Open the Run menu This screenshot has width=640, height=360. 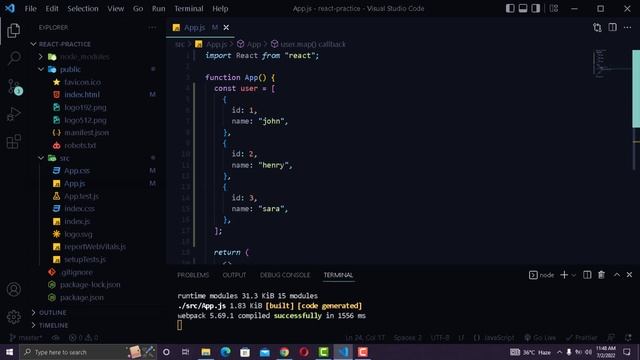click(158, 9)
